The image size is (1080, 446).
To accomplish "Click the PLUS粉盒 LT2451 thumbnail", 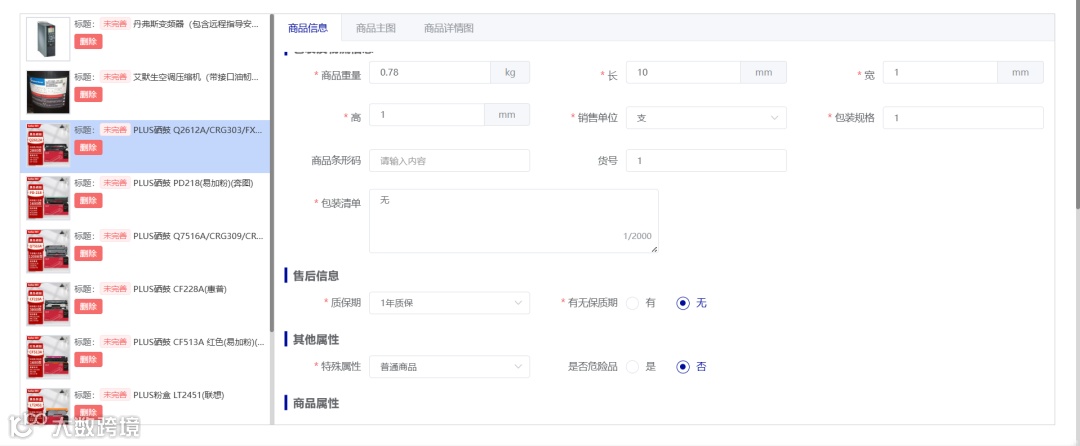I will [48, 405].
